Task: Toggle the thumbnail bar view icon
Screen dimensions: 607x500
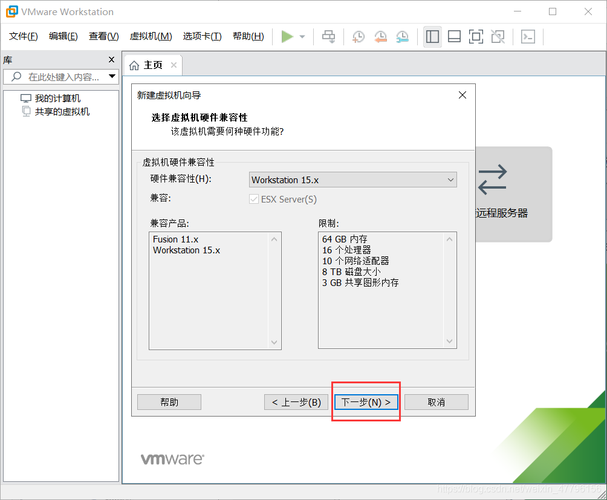Action: pyautogui.click(x=454, y=37)
